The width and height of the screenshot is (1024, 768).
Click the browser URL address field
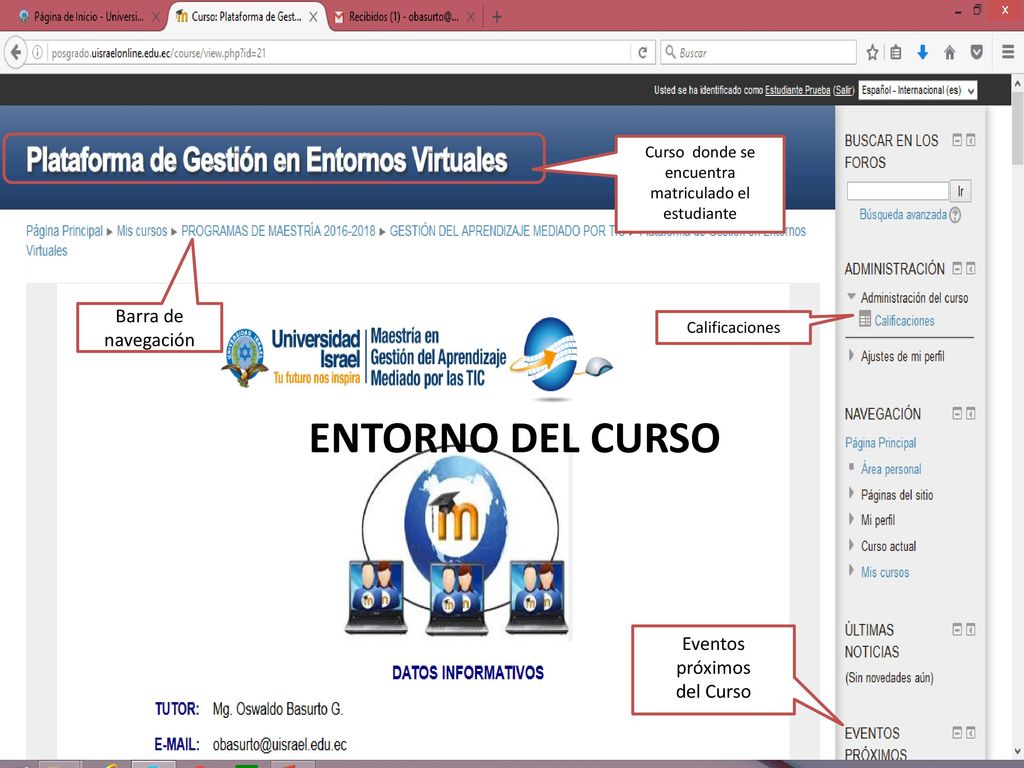click(x=340, y=53)
